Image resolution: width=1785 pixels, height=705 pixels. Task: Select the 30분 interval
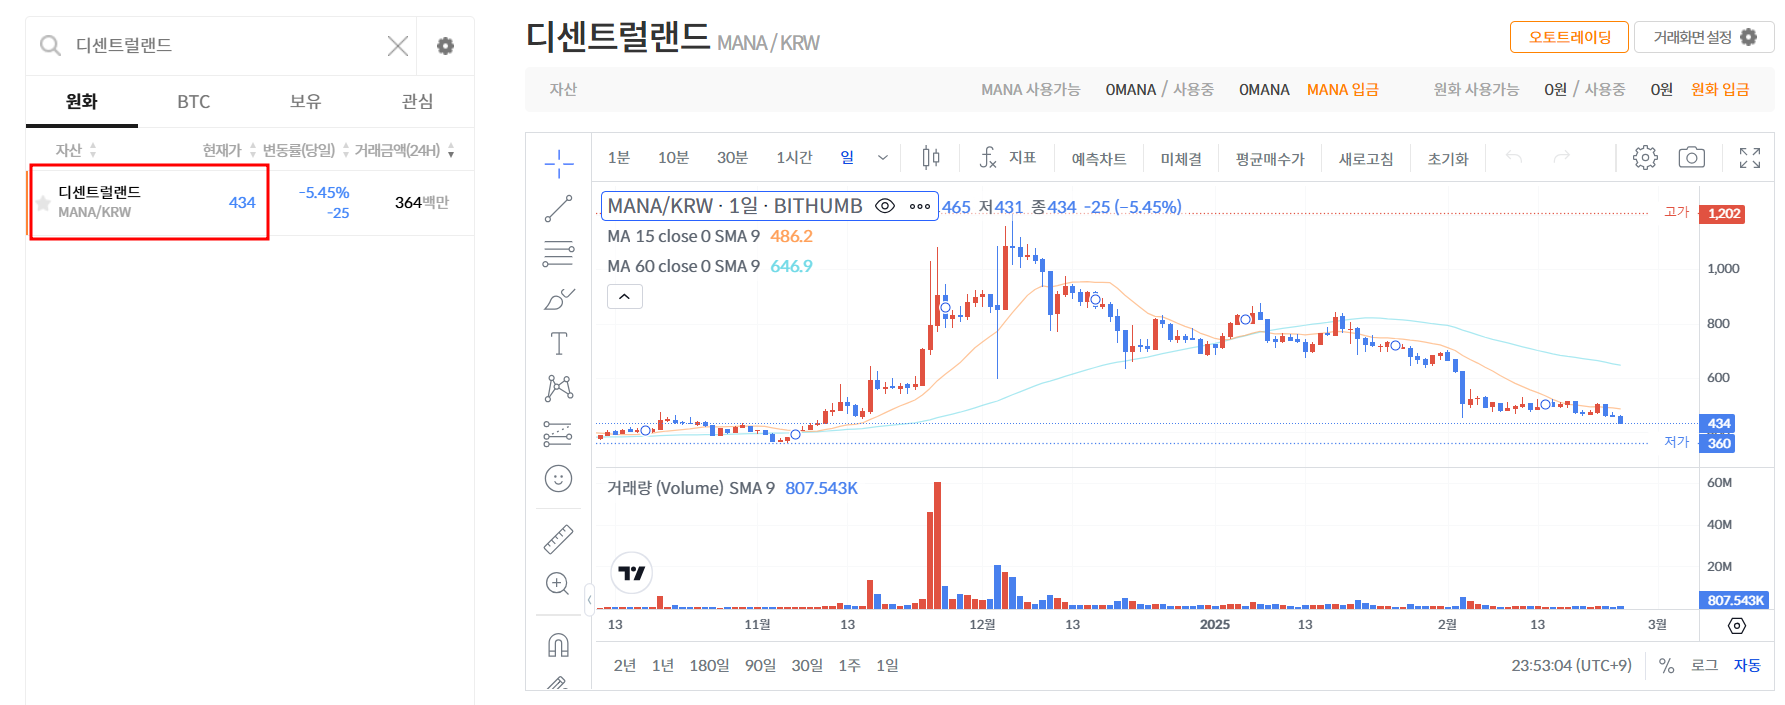tap(732, 158)
